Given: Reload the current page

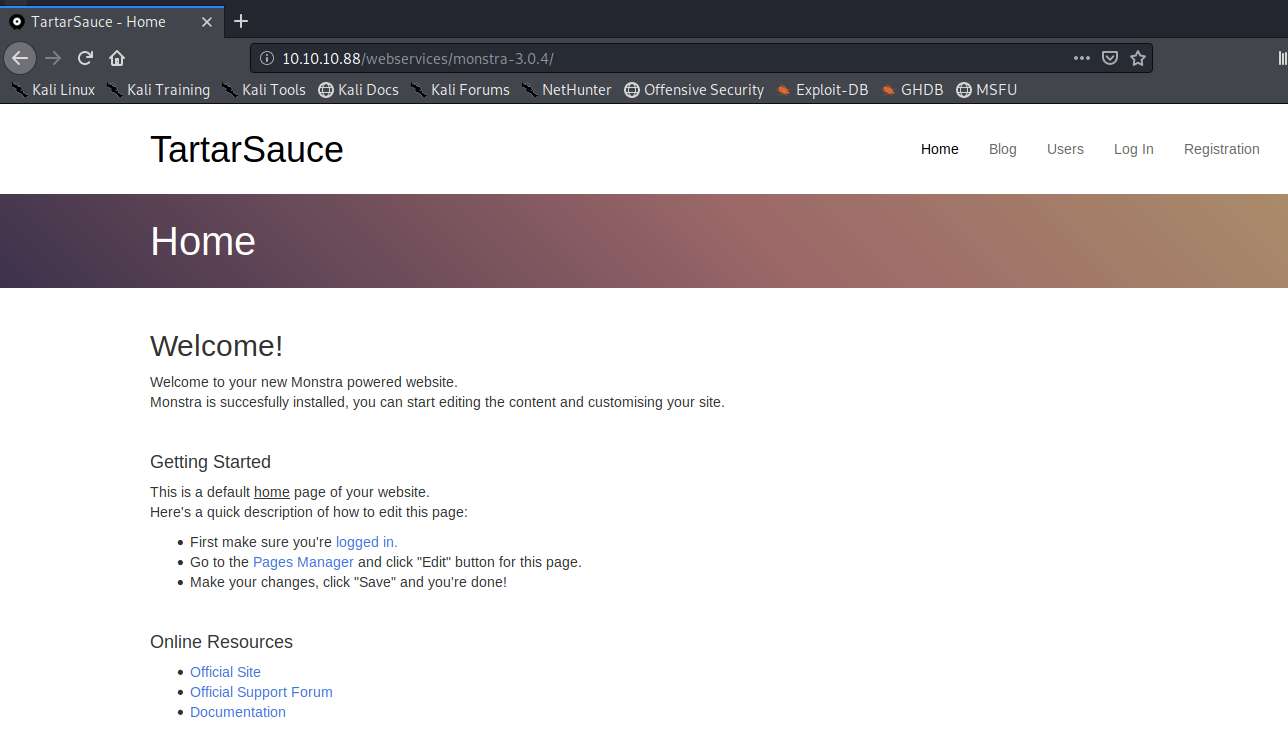Looking at the screenshot, I should coord(85,58).
